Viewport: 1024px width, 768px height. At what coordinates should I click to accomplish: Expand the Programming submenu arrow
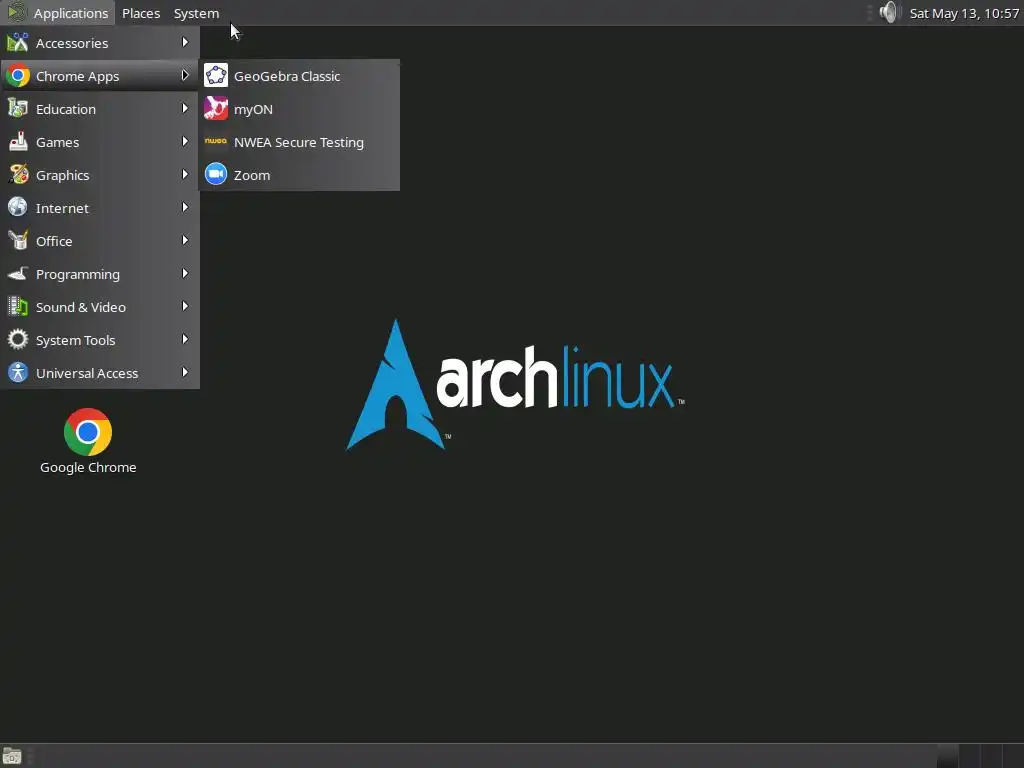pos(185,274)
